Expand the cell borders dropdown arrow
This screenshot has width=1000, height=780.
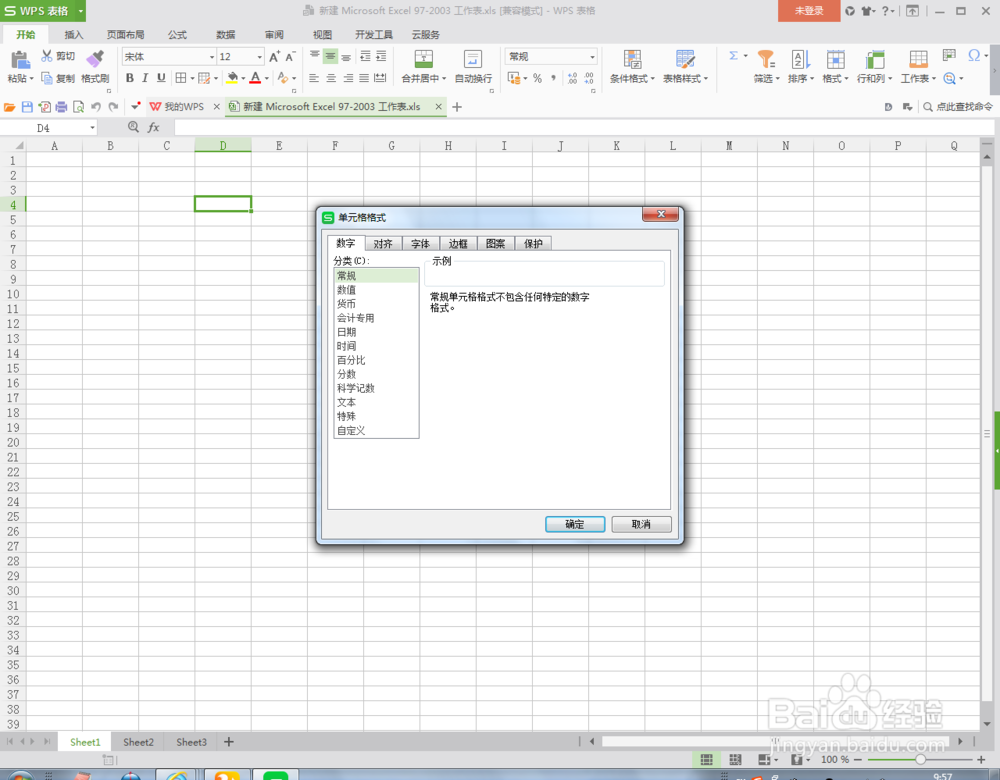[x=192, y=78]
